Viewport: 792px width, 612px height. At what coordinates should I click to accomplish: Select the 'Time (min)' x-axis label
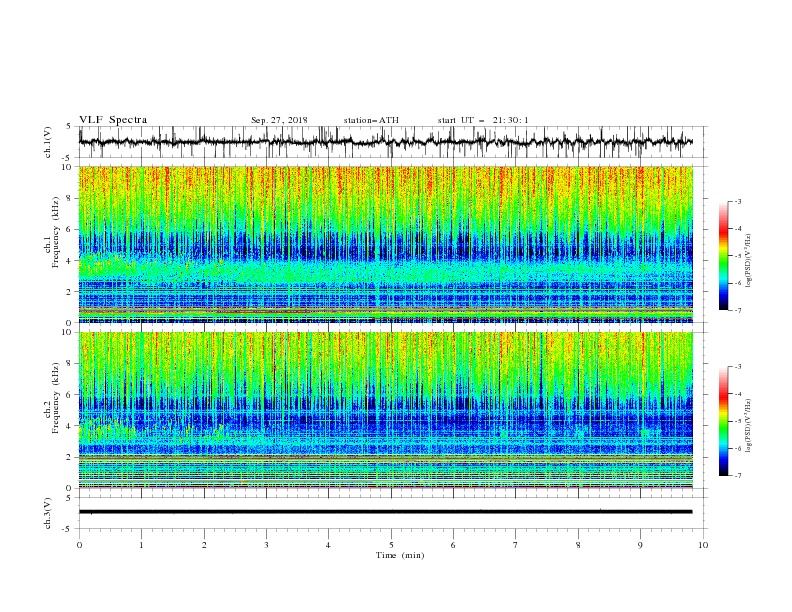click(x=400, y=555)
